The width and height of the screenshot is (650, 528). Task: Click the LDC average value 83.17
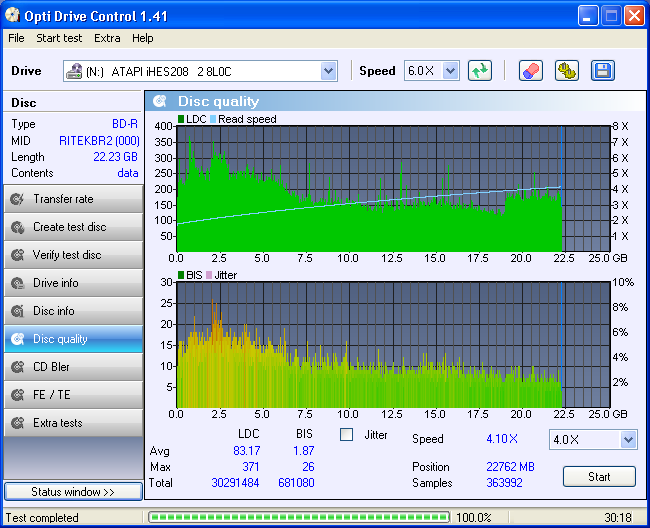[247, 450]
